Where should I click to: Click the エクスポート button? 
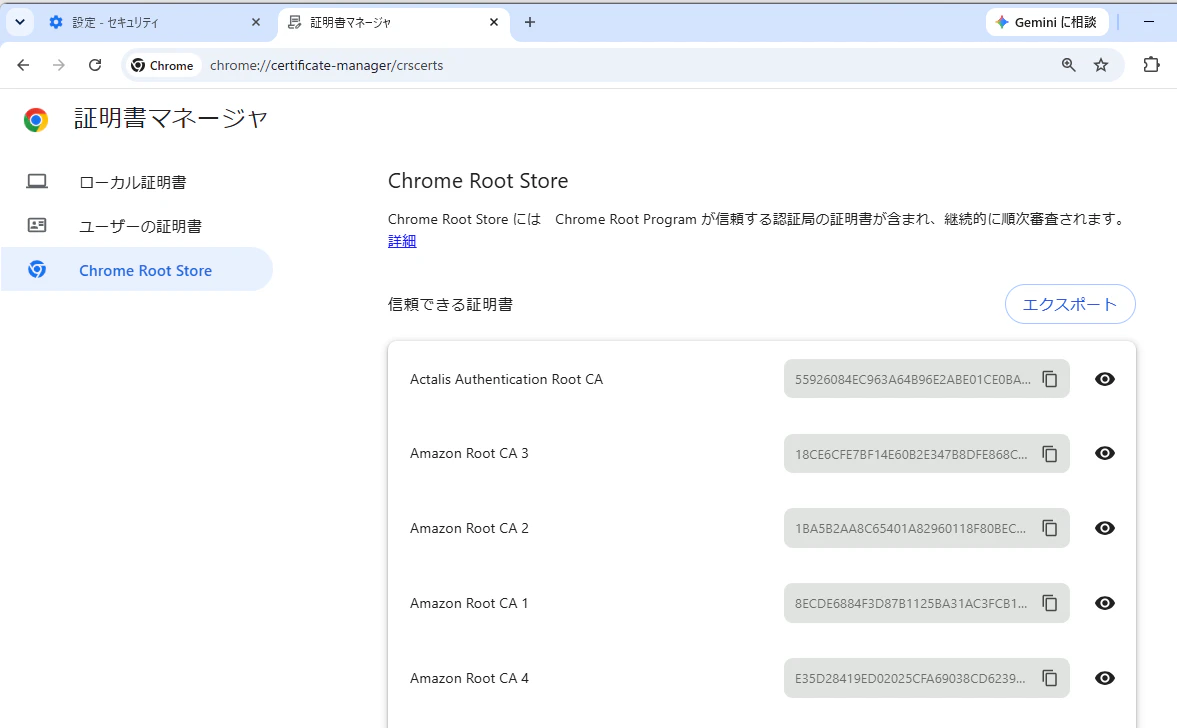(x=1070, y=304)
